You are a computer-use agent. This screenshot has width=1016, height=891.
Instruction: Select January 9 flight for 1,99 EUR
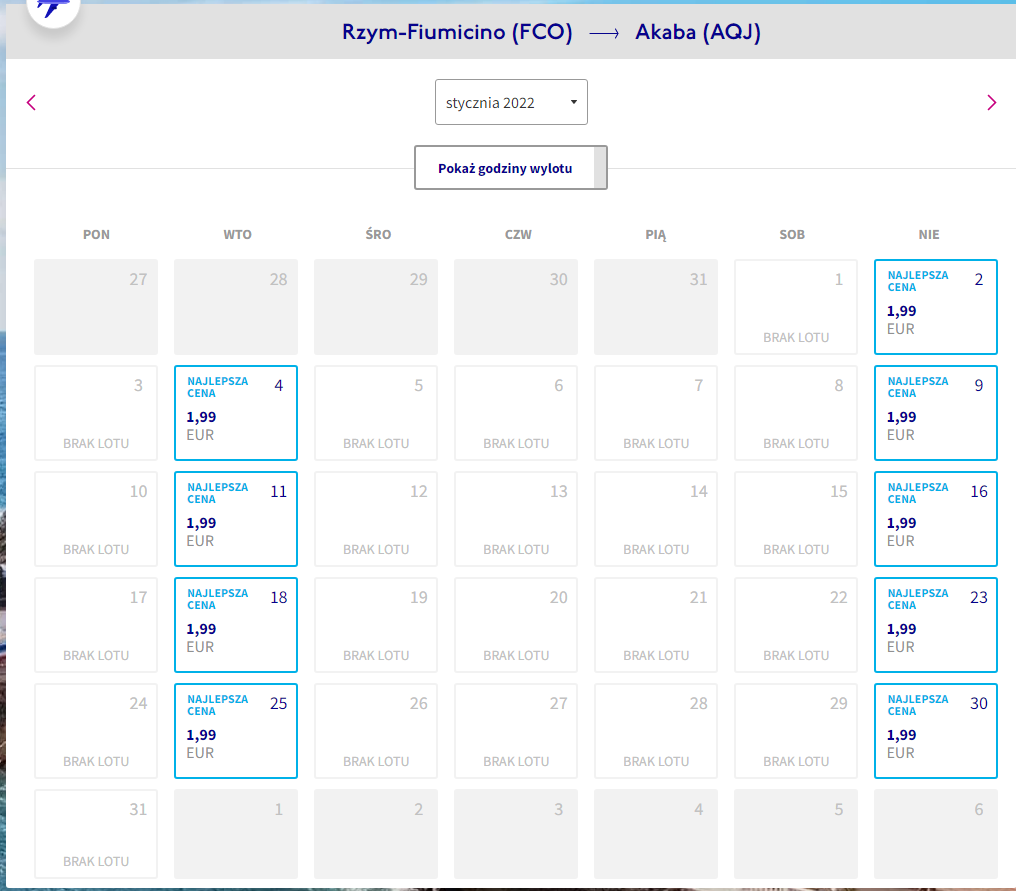click(x=936, y=413)
